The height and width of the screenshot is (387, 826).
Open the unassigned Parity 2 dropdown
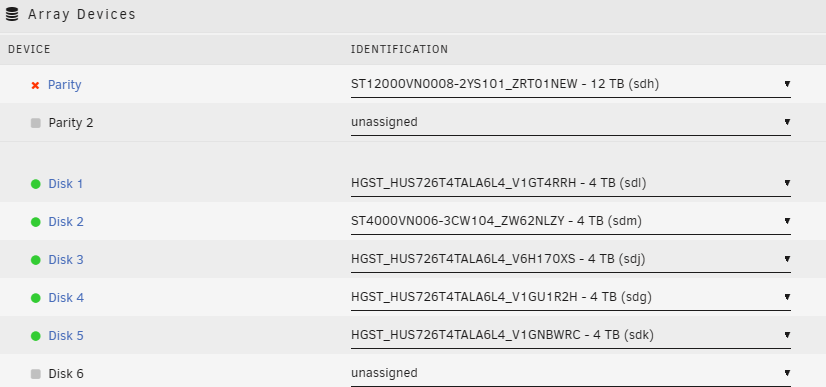coord(571,122)
